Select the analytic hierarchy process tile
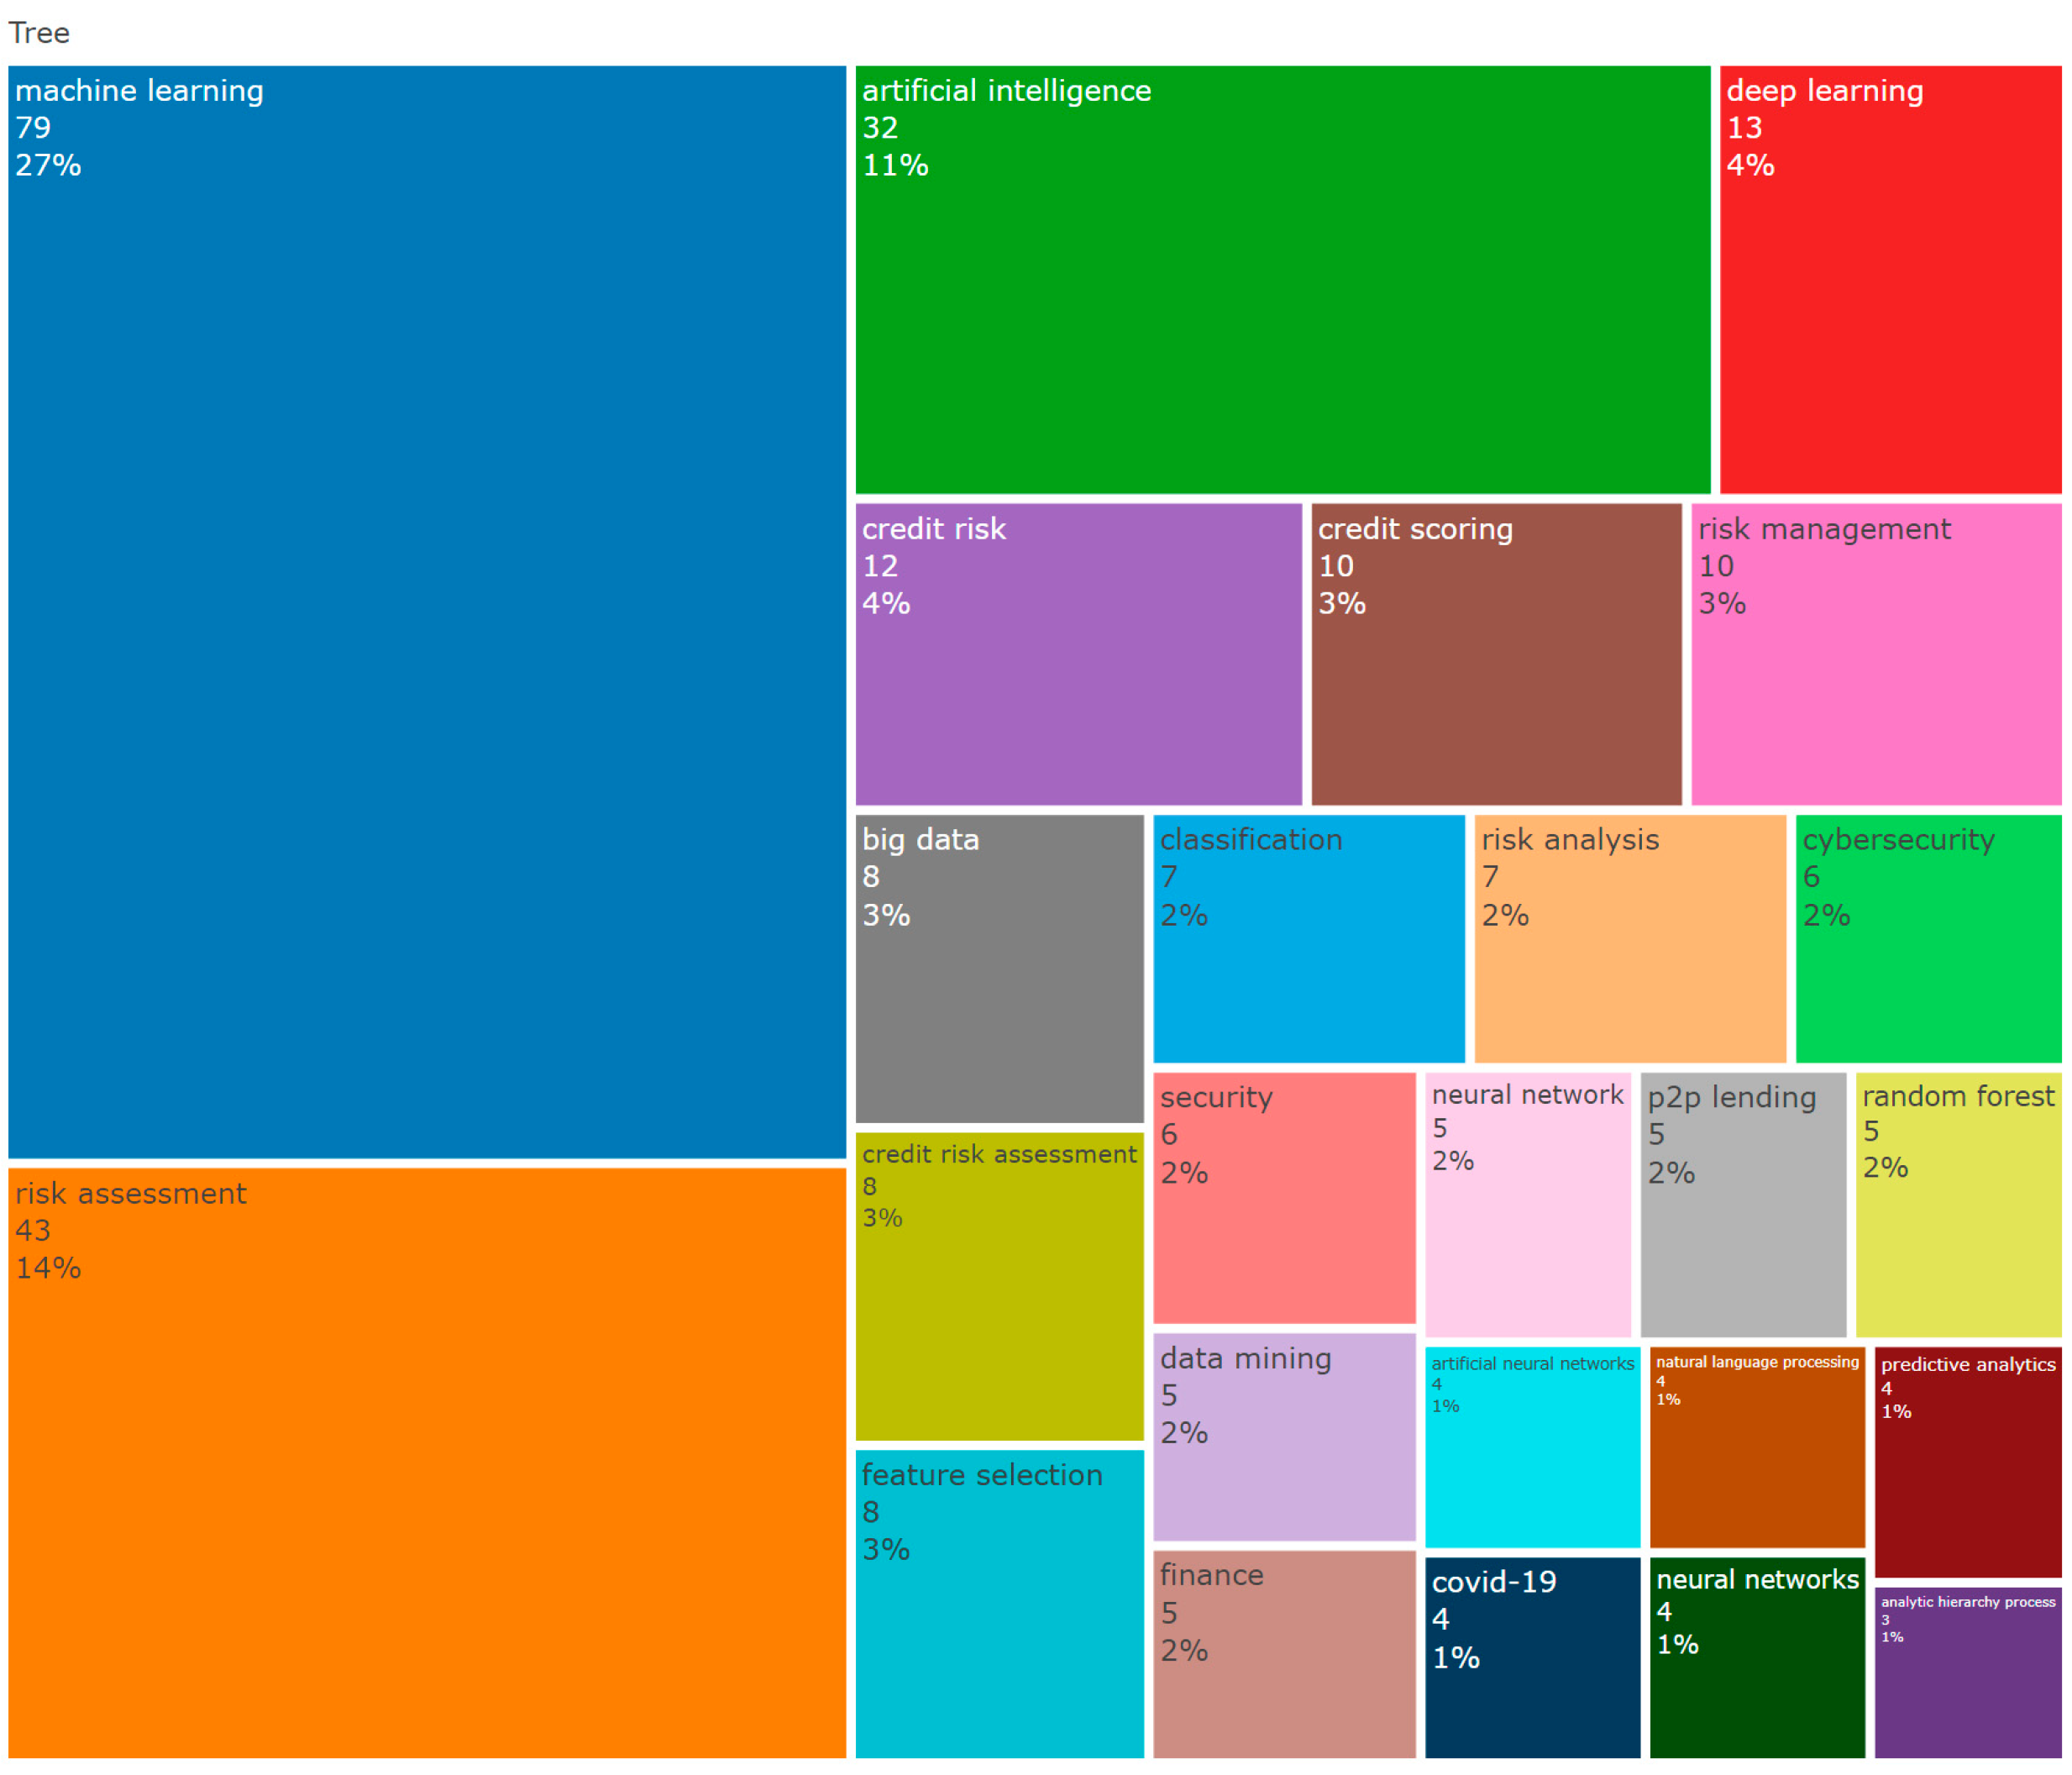Viewport: 2072px width, 1775px height. tap(1967, 1672)
